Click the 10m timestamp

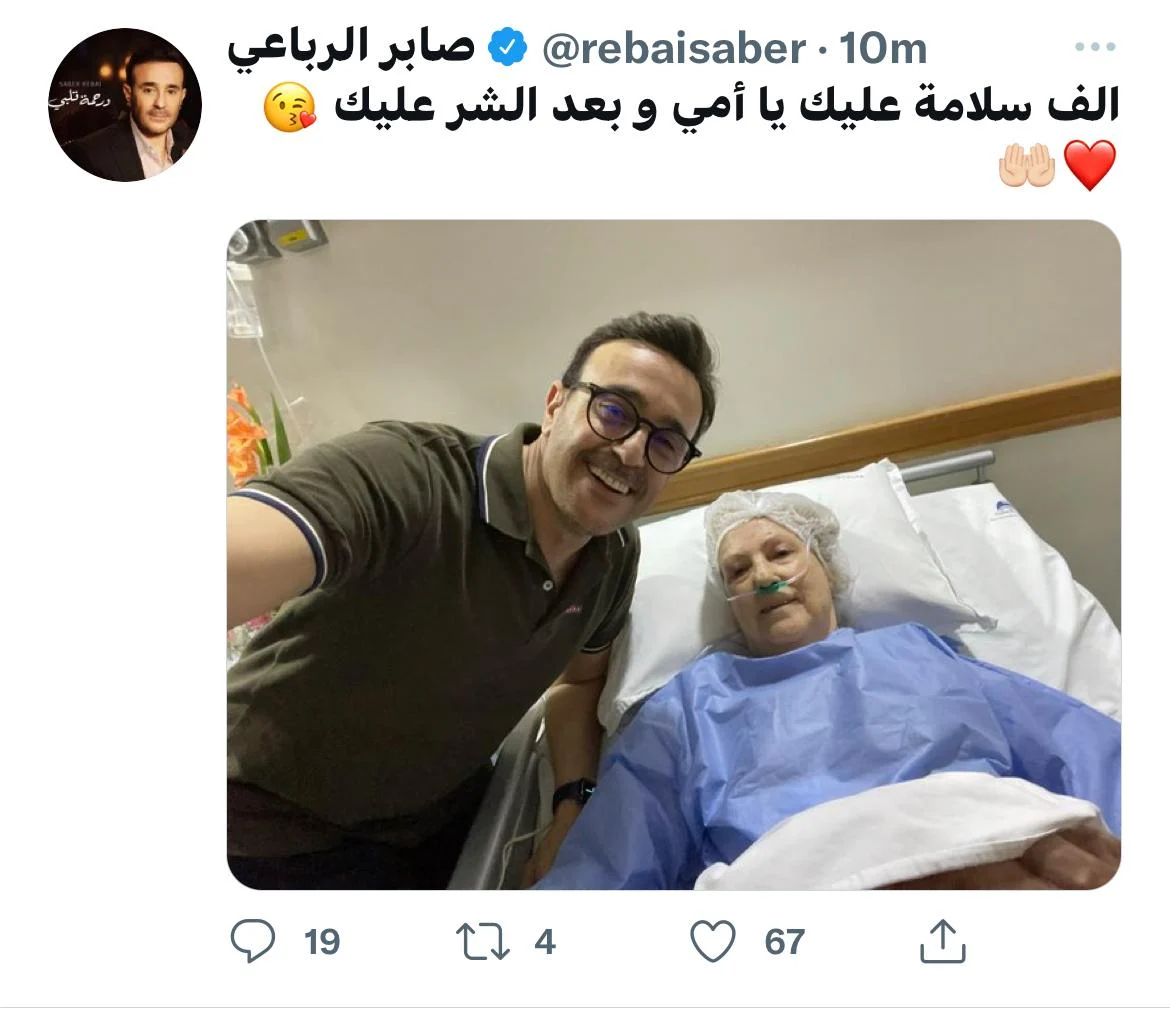[x=883, y=49]
